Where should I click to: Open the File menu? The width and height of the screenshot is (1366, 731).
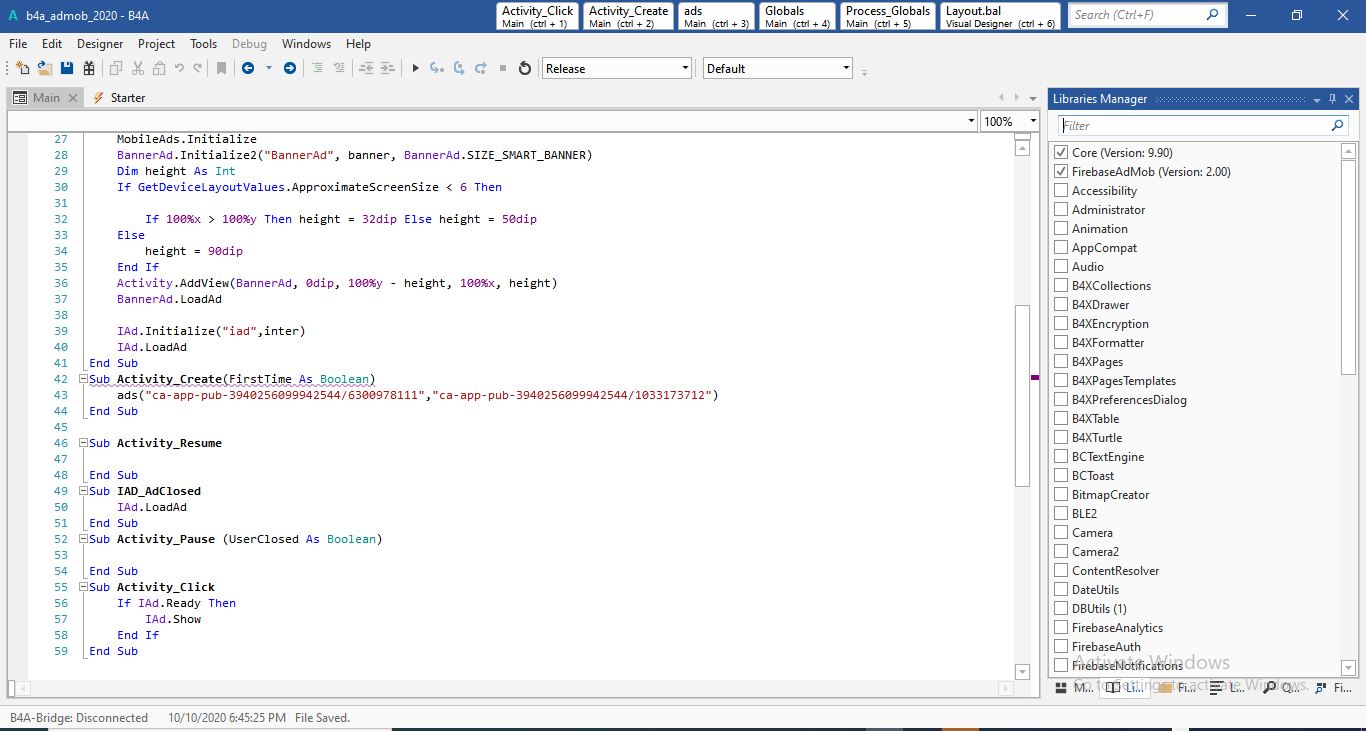pyautogui.click(x=18, y=44)
